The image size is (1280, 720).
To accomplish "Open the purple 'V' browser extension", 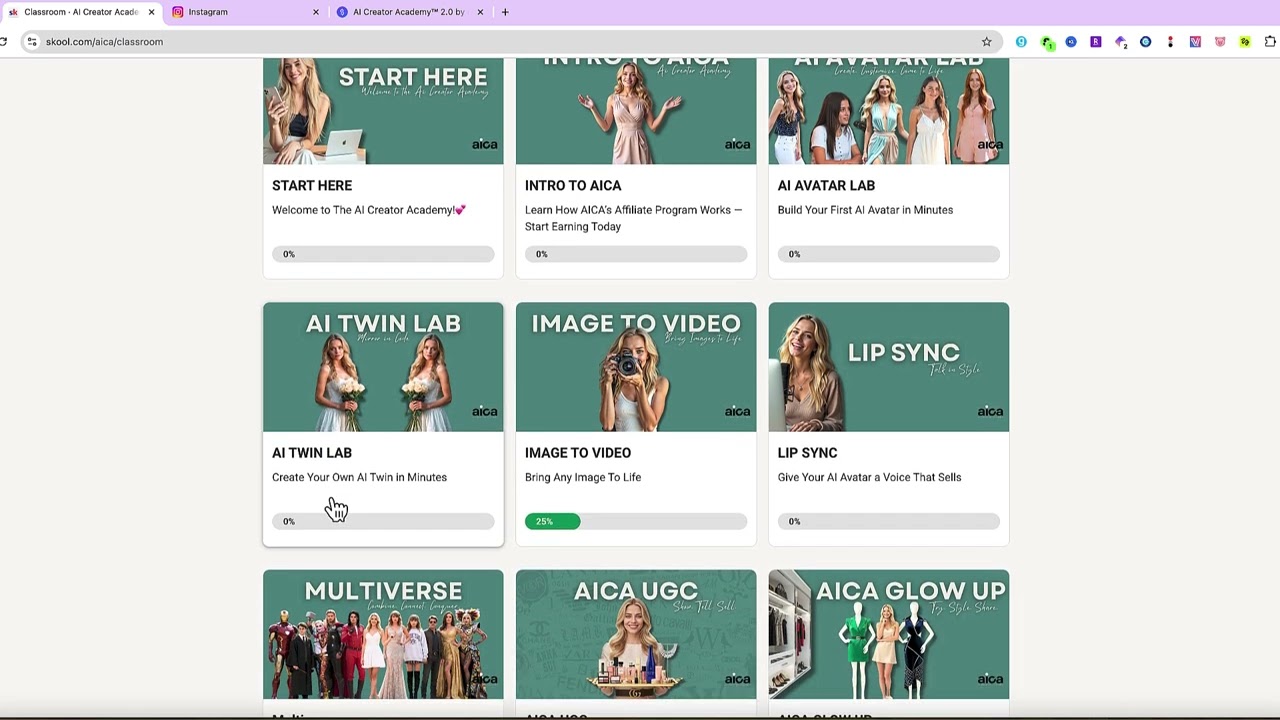I will tap(1195, 42).
